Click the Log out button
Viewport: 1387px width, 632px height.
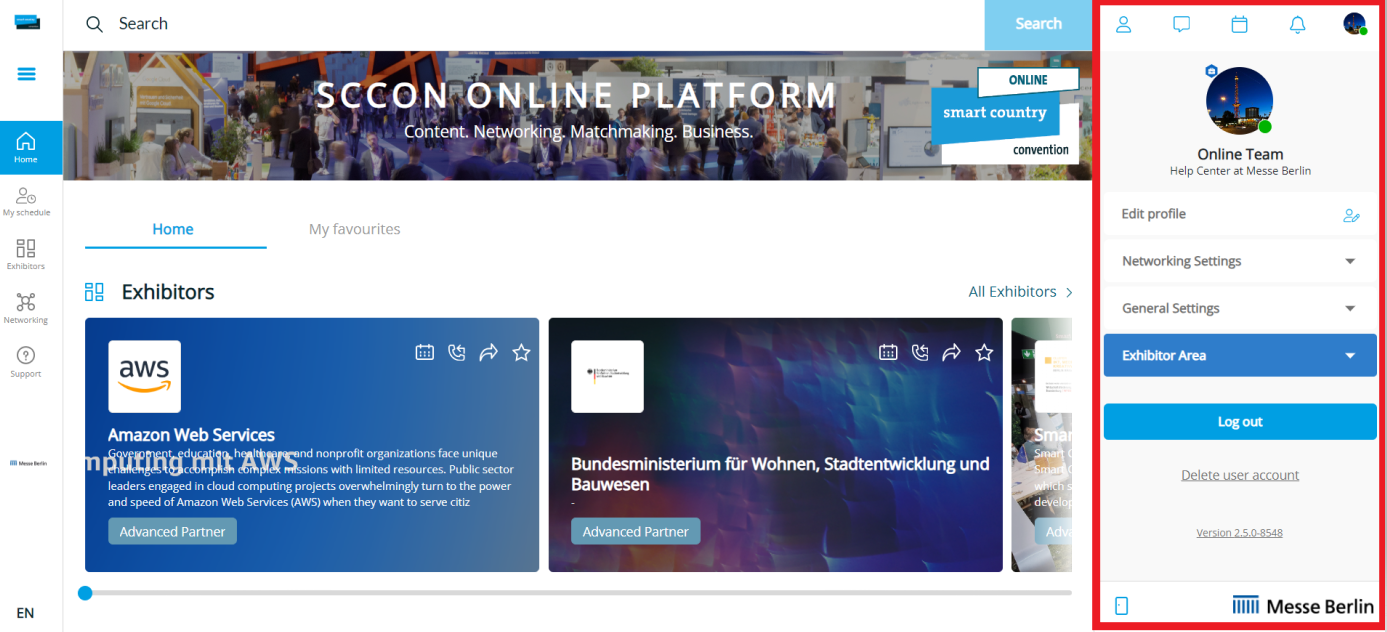tap(1240, 422)
